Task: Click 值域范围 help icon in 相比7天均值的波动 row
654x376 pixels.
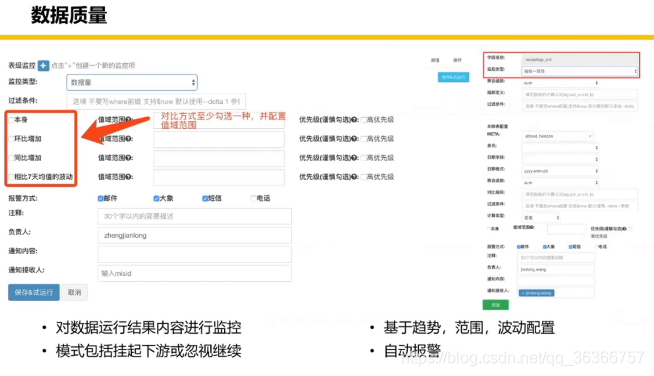Action: [x=128, y=177]
